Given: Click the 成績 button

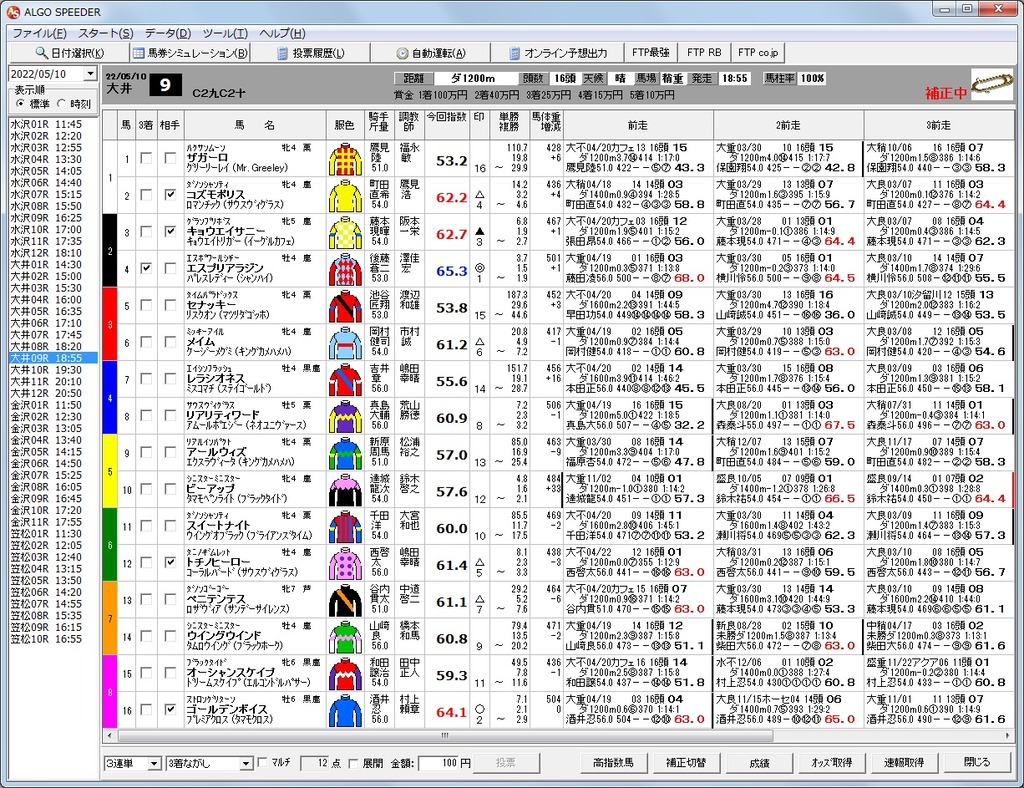Looking at the screenshot, I should 759,762.
